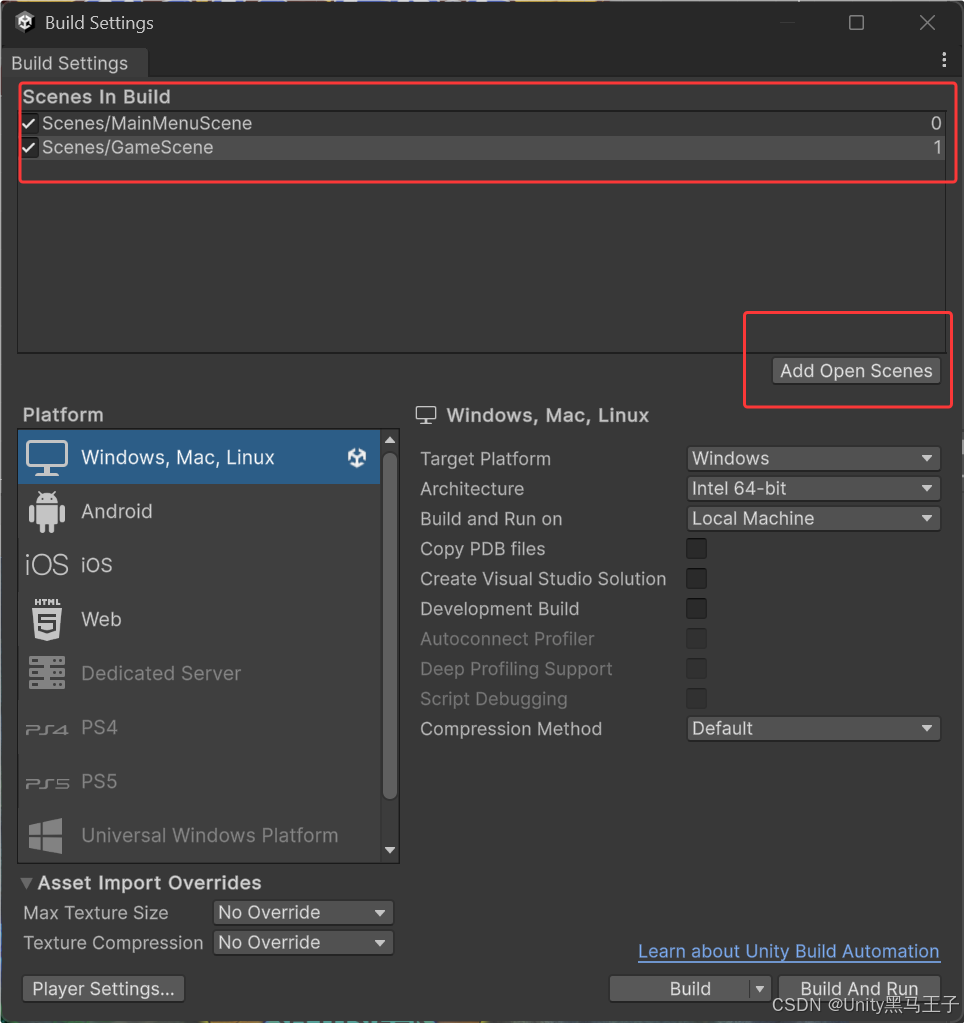964x1023 pixels.
Task: Click platform list scroll up arrow
Action: coord(390,440)
